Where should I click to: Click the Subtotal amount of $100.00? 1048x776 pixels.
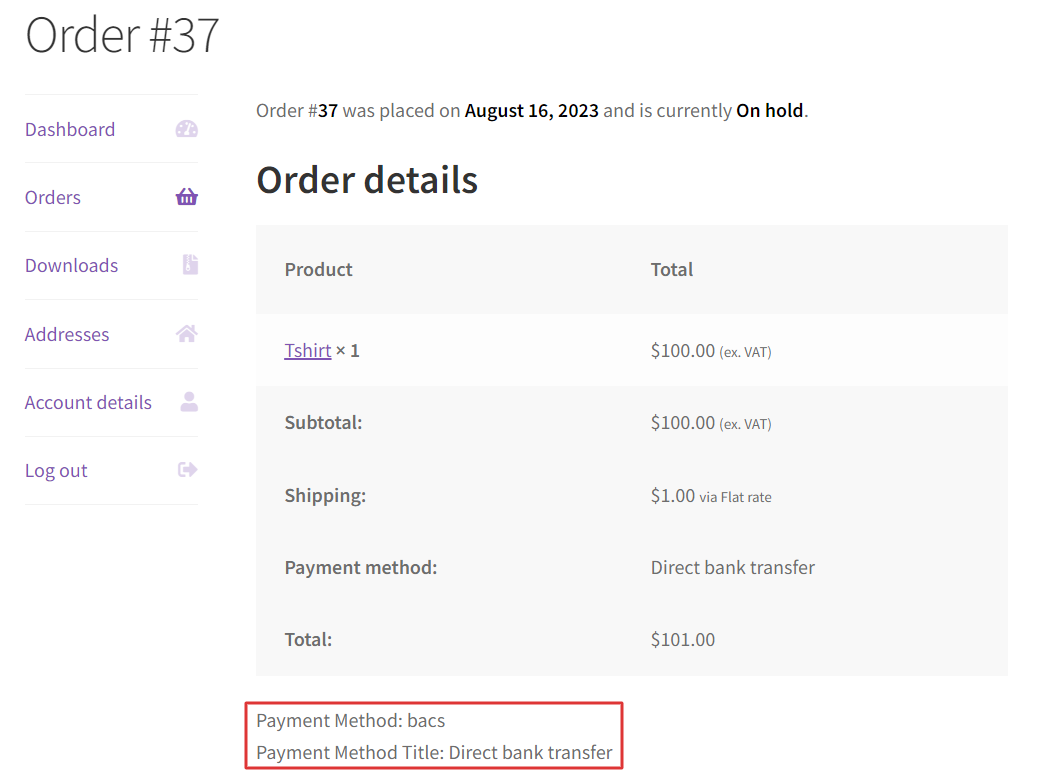tap(683, 422)
